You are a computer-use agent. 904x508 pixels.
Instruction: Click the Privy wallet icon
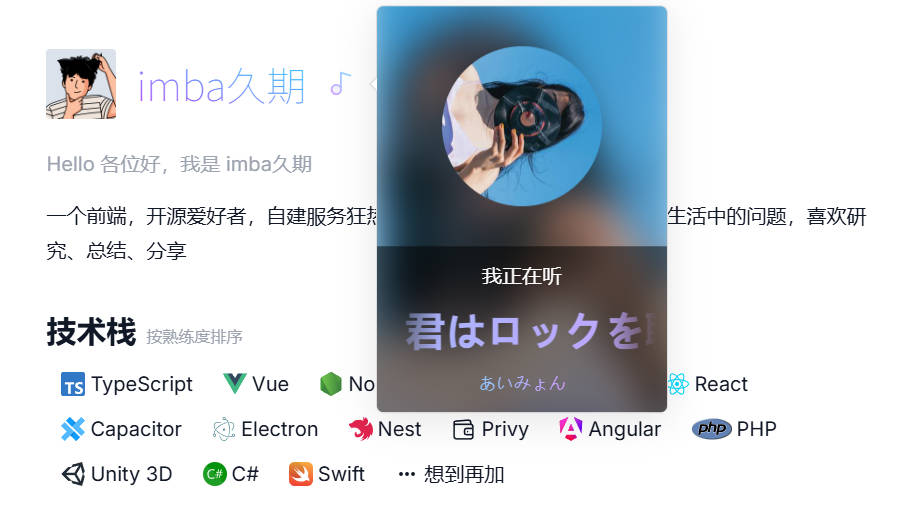point(464,430)
